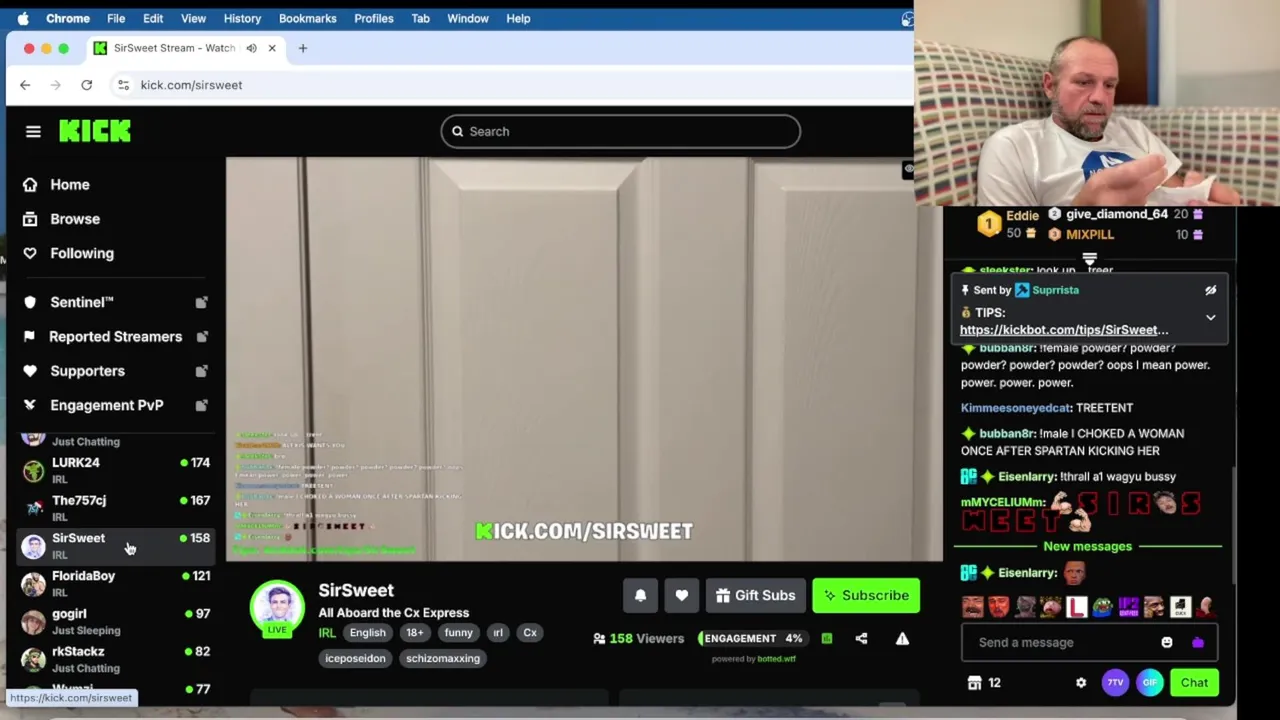The width and height of the screenshot is (1280, 720).
Task: Select the funny tag
Action: tap(458, 632)
